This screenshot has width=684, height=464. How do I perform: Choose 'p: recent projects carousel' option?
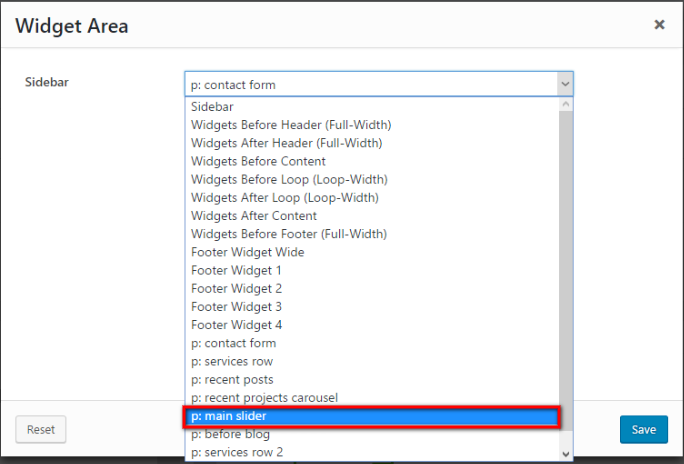tap(264, 398)
